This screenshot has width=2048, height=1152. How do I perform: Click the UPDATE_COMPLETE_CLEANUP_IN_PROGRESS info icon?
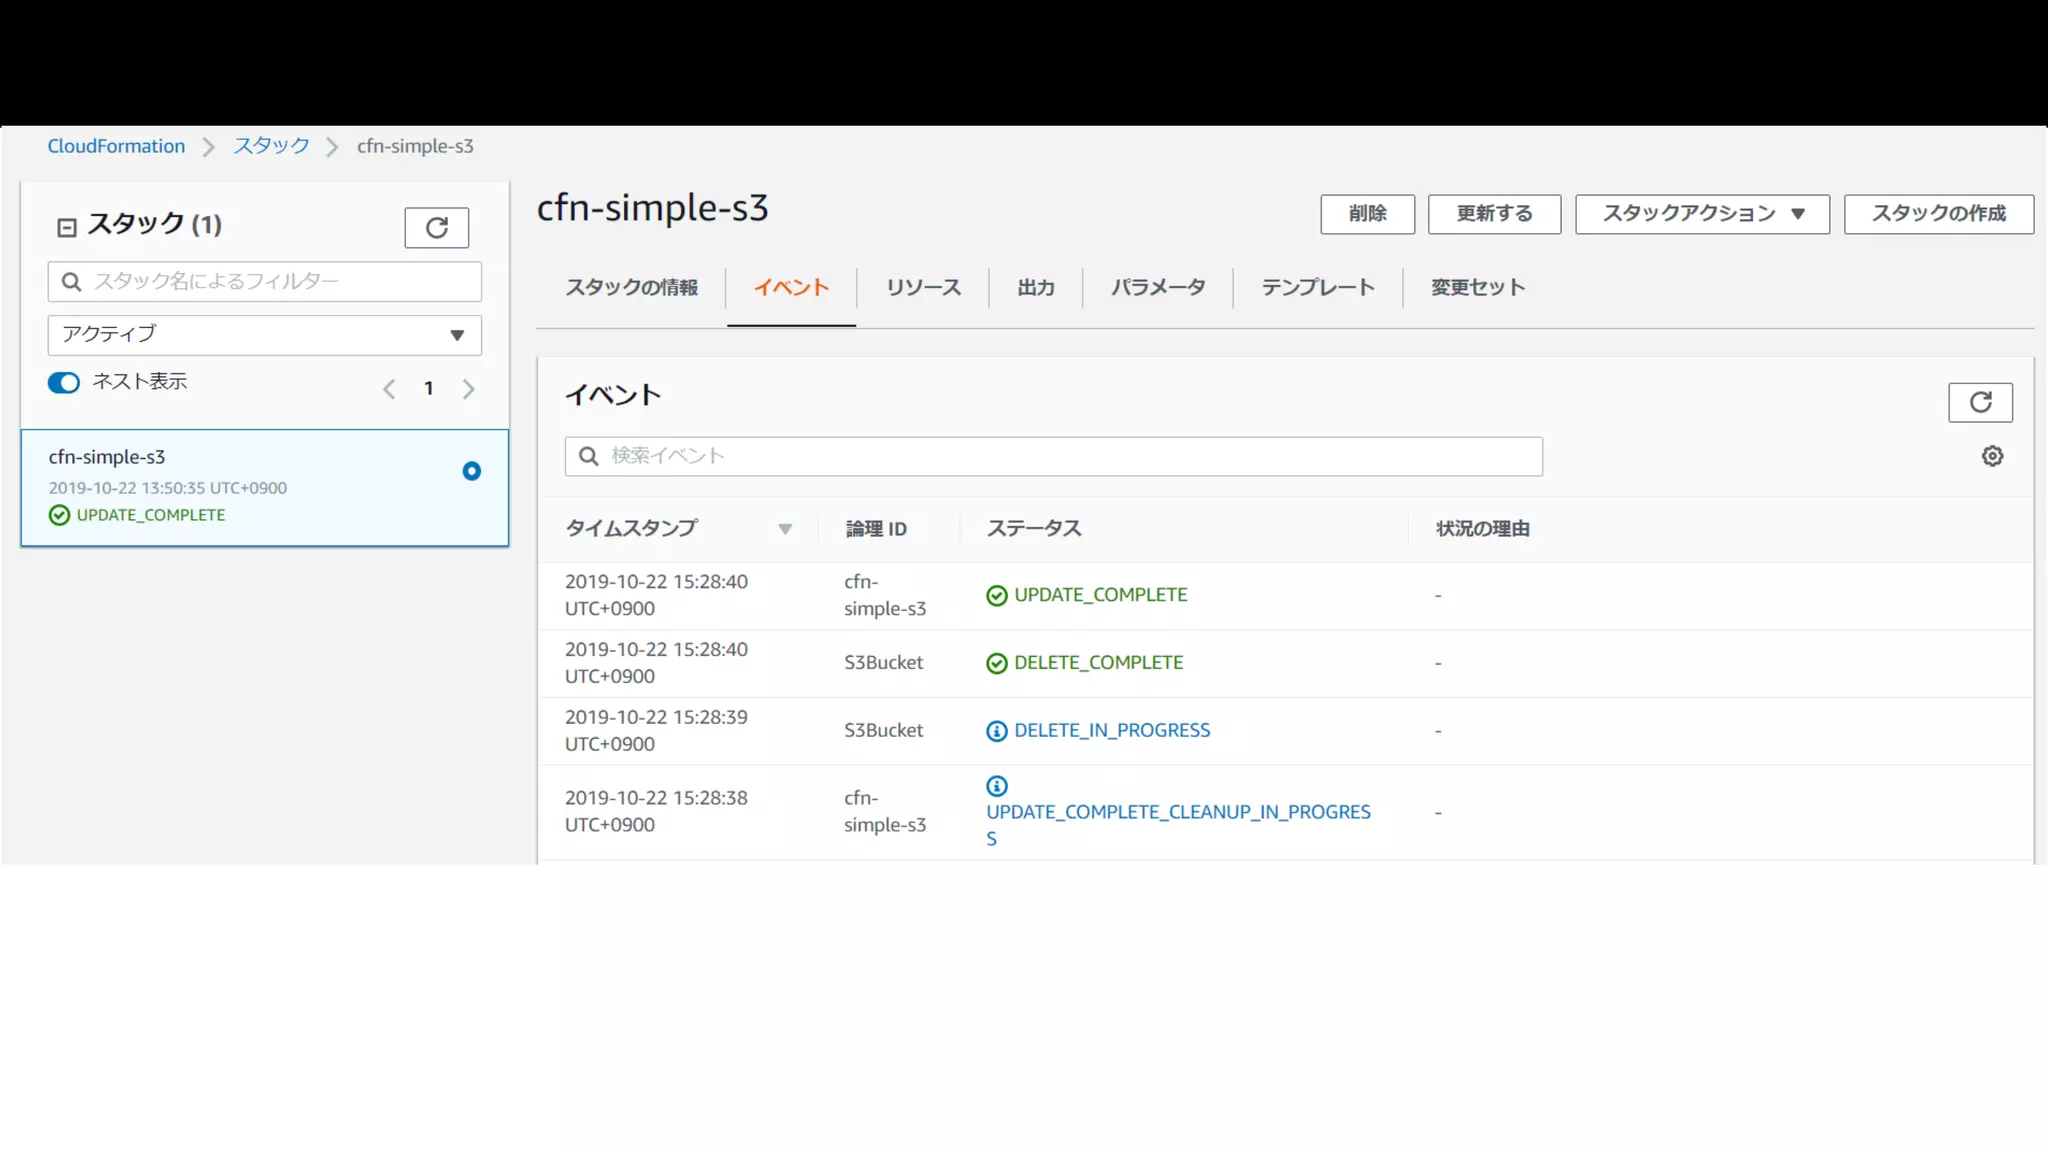pyautogui.click(x=996, y=786)
